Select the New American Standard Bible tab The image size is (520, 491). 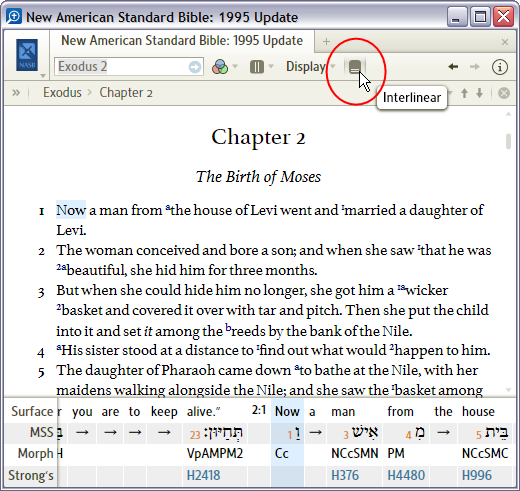pyautogui.click(x=182, y=41)
